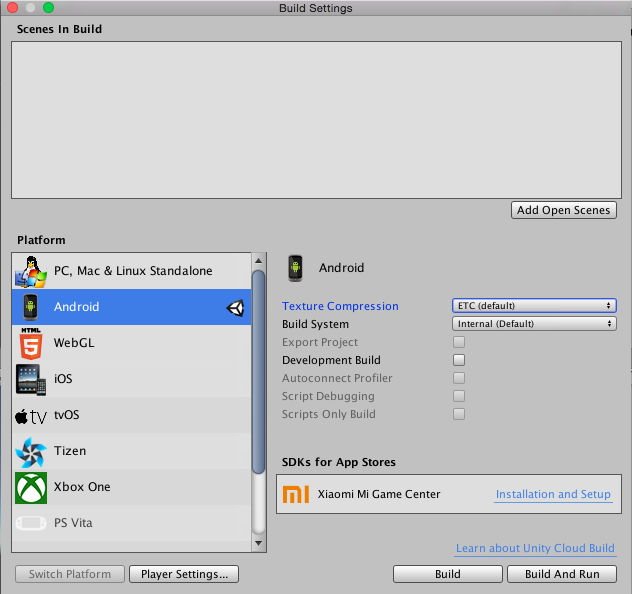Image resolution: width=632 pixels, height=594 pixels.
Task: Pick the Tizen pinwheel icon
Action: coord(31,452)
